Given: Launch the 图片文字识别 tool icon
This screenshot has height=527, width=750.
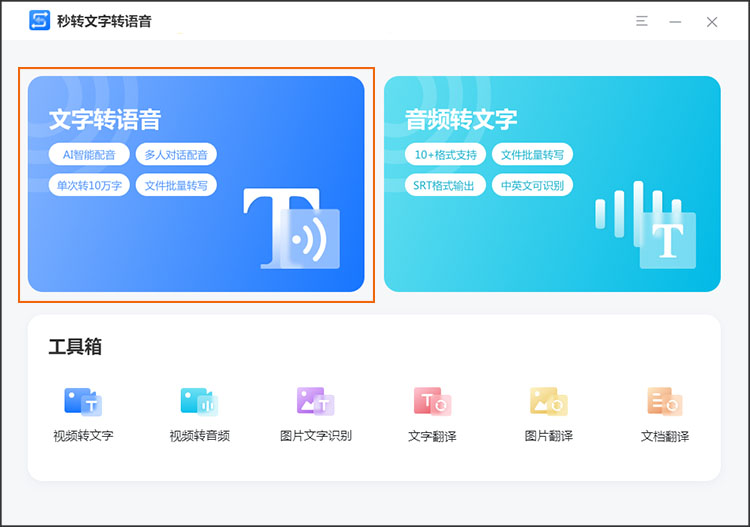Looking at the screenshot, I should pos(316,402).
